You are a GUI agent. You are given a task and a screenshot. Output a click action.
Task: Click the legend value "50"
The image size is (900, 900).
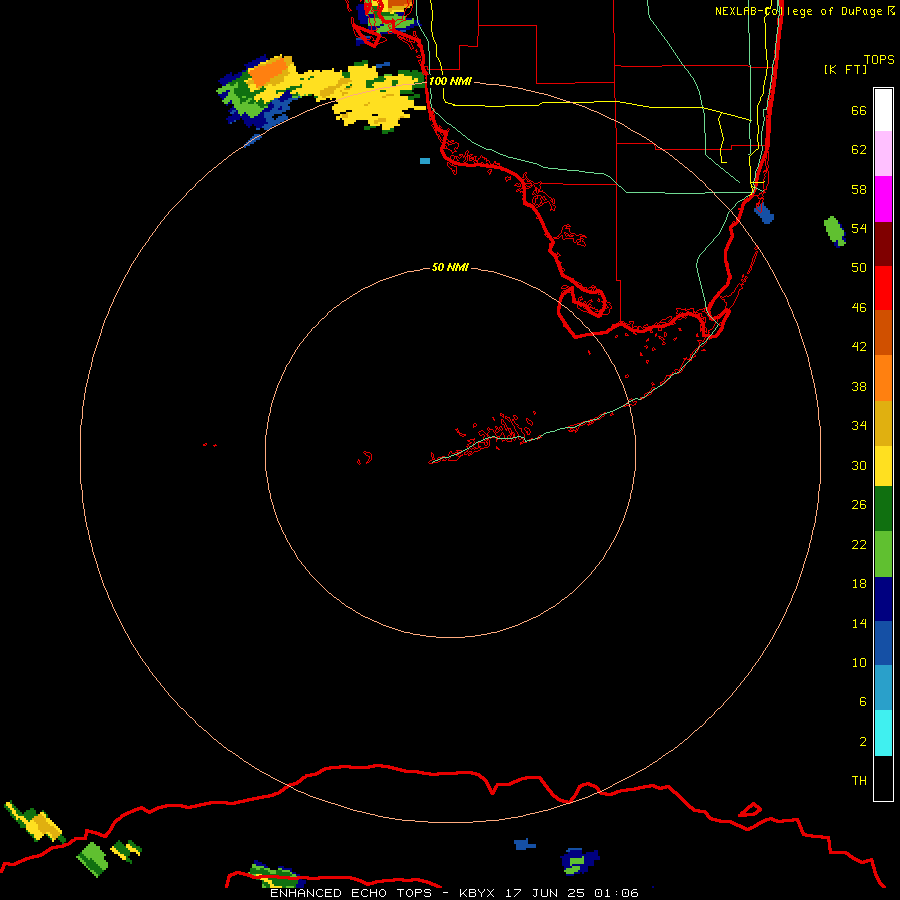point(859,268)
